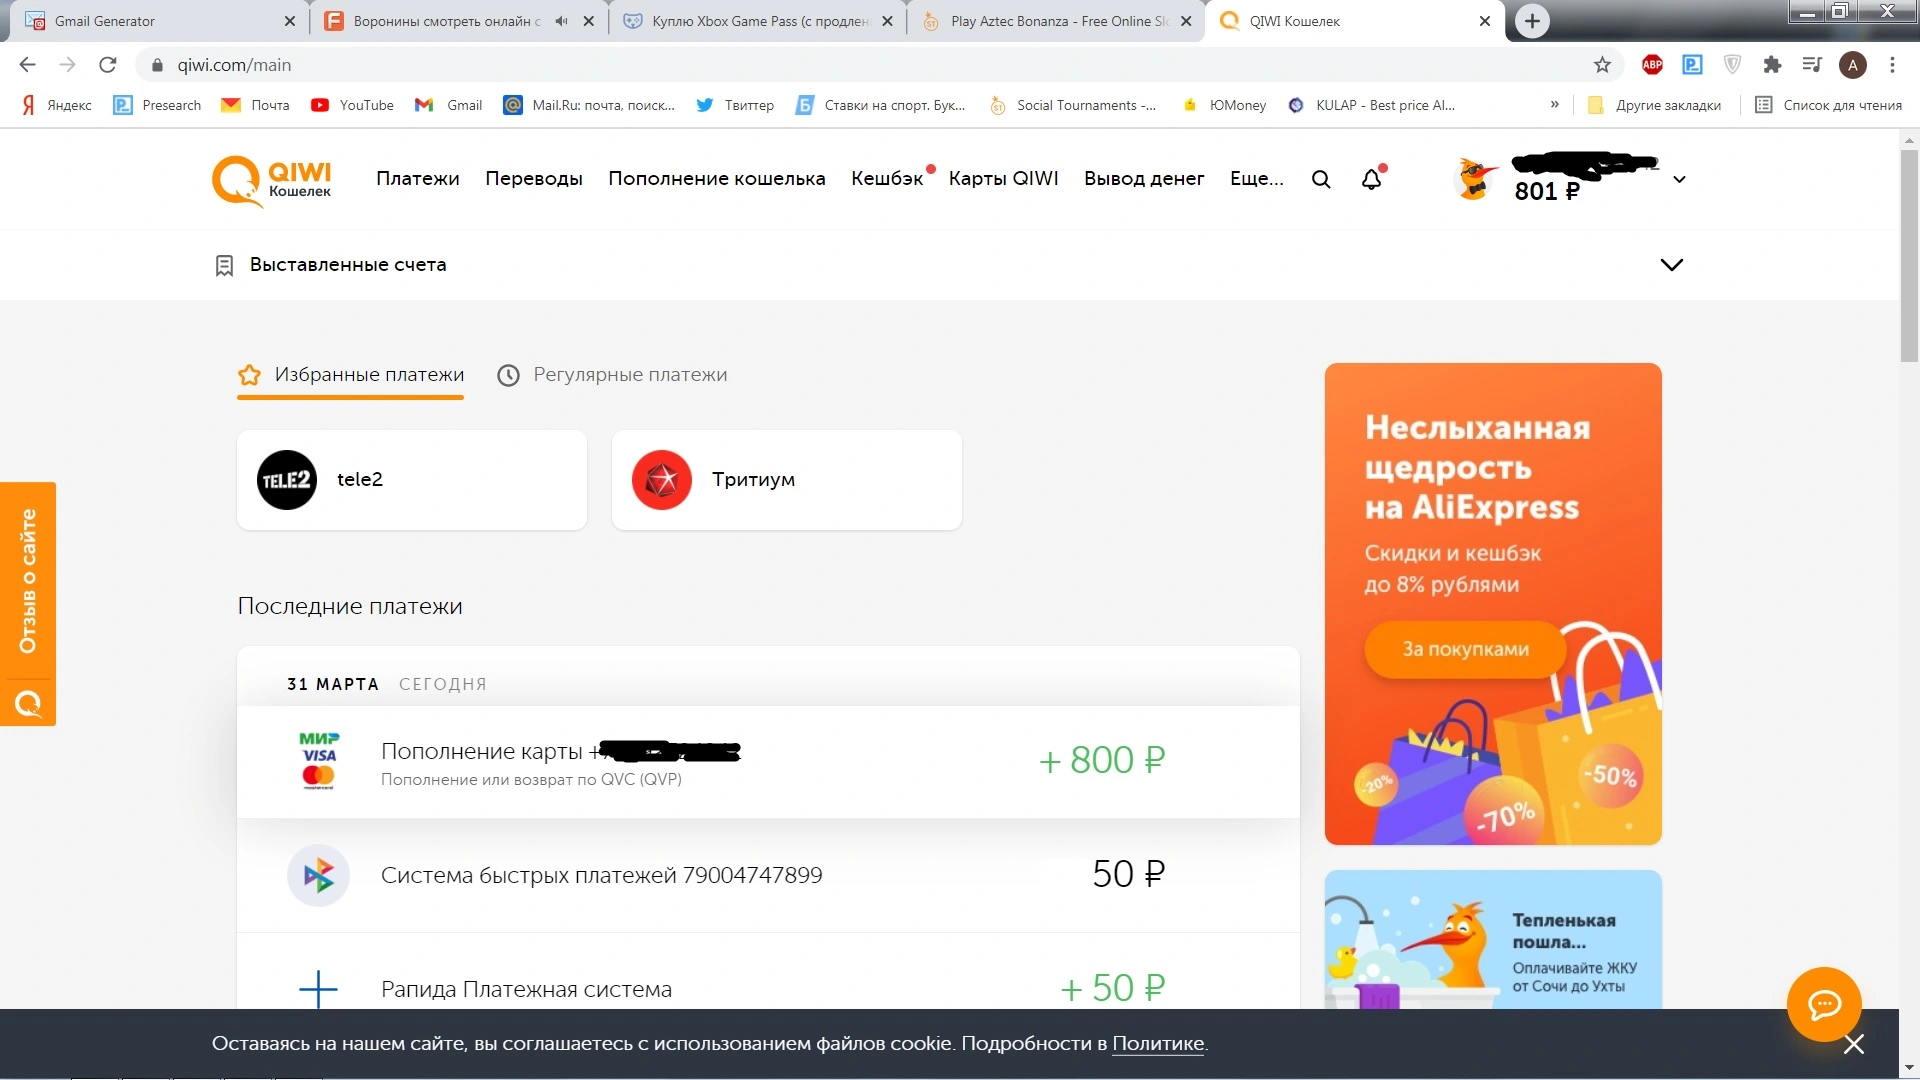Click the QIWI bird profile avatar
This screenshot has width=1920, height=1080.
pos(1476,179)
